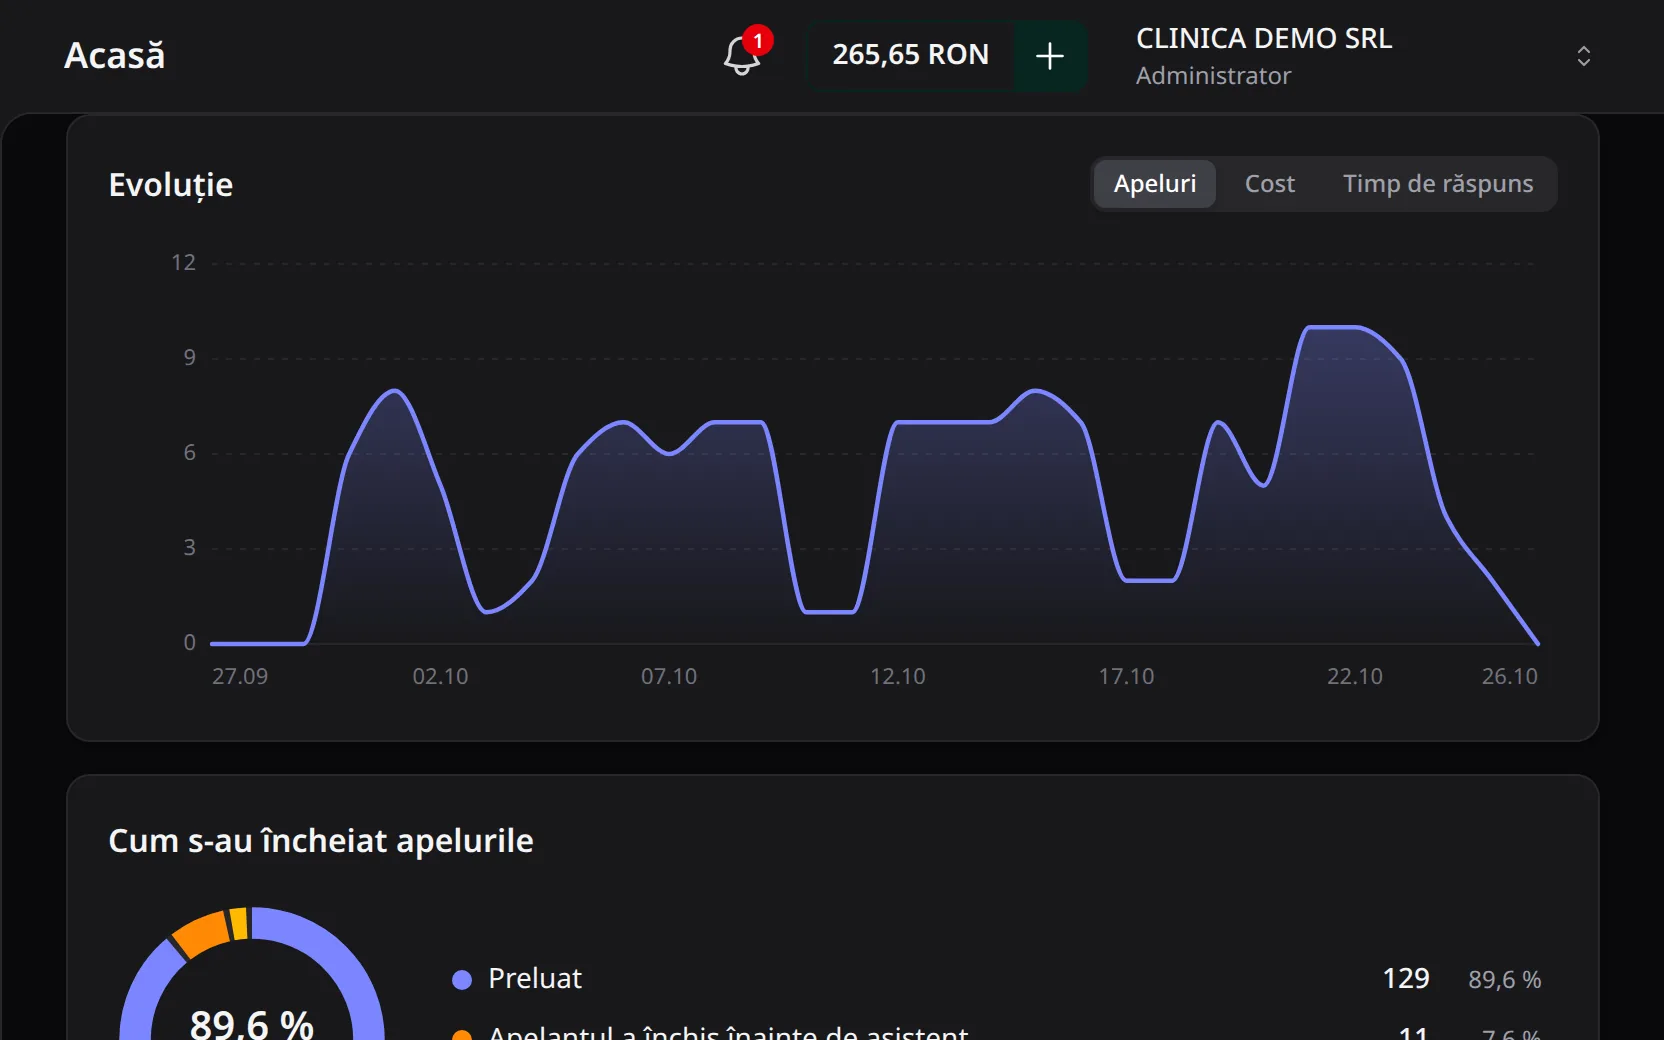Add funds with the plus button
1664x1040 pixels.
pos(1050,56)
